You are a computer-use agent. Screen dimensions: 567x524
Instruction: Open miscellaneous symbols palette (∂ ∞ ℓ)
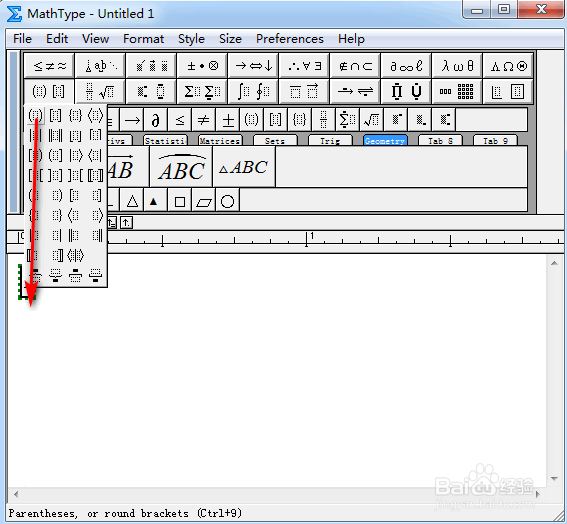tap(406, 66)
